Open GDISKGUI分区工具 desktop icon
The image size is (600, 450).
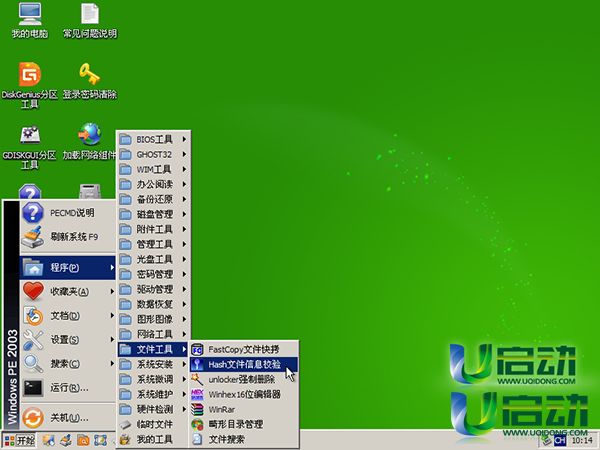click(30, 135)
